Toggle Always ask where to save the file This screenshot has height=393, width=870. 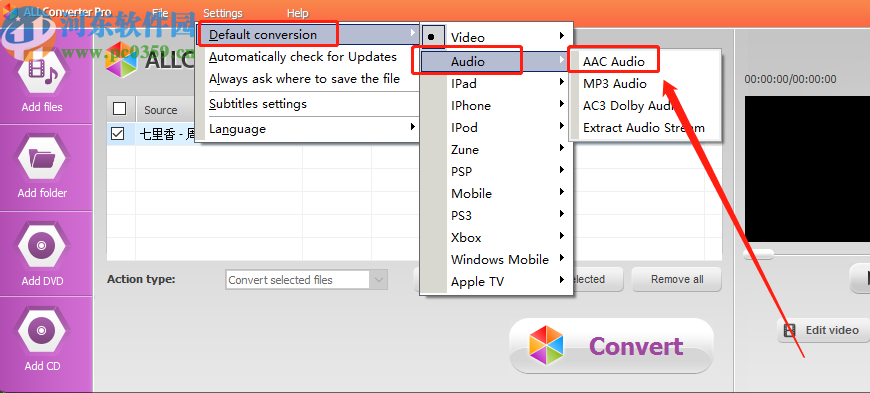coord(307,79)
